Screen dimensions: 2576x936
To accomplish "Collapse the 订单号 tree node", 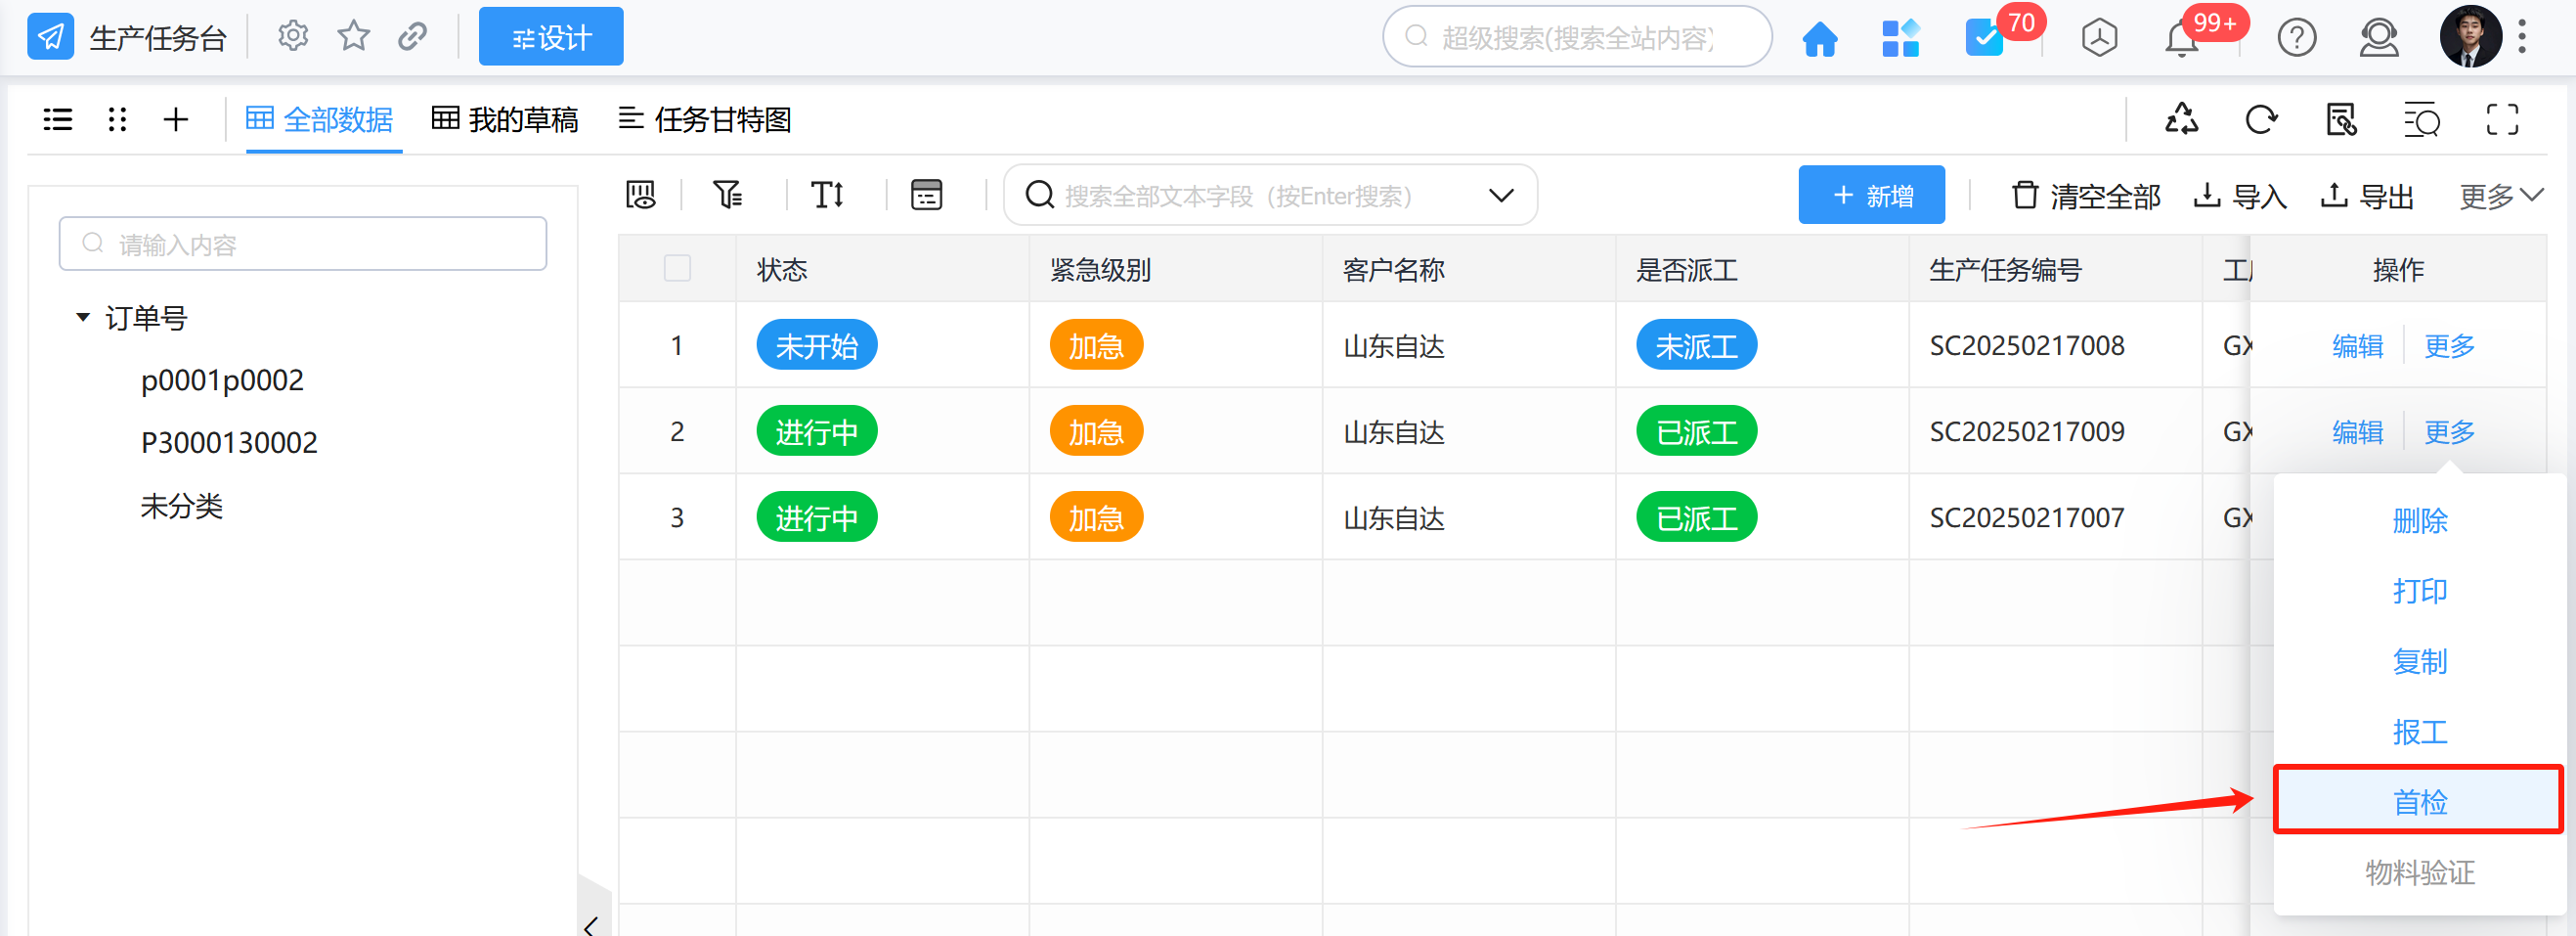I will pos(83,318).
